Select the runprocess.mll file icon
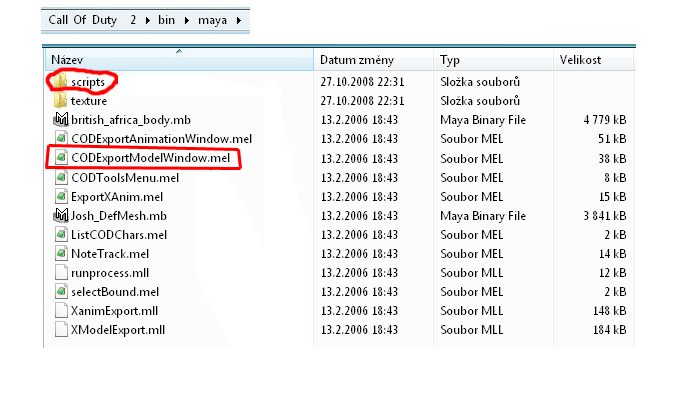The width and height of the screenshot is (700, 400). pyautogui.click(x=61, y=272)
